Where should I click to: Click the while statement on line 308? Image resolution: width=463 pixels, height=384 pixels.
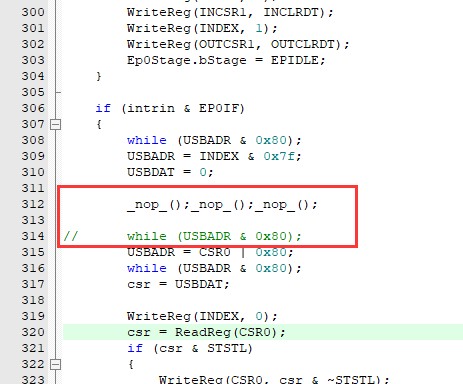coord(214,141)
